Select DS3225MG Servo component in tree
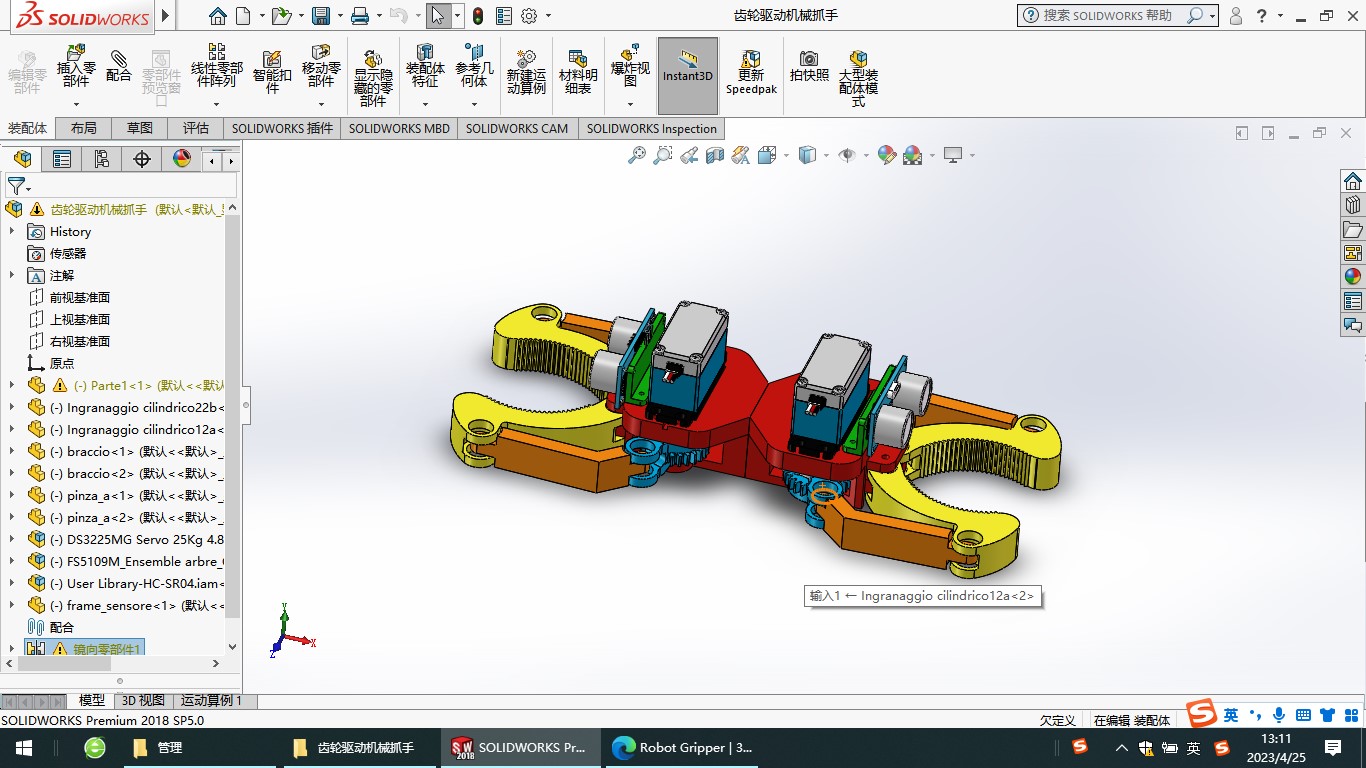This screenshot has height=768, width=1366. pyautogui.click(x=136, y=539)
